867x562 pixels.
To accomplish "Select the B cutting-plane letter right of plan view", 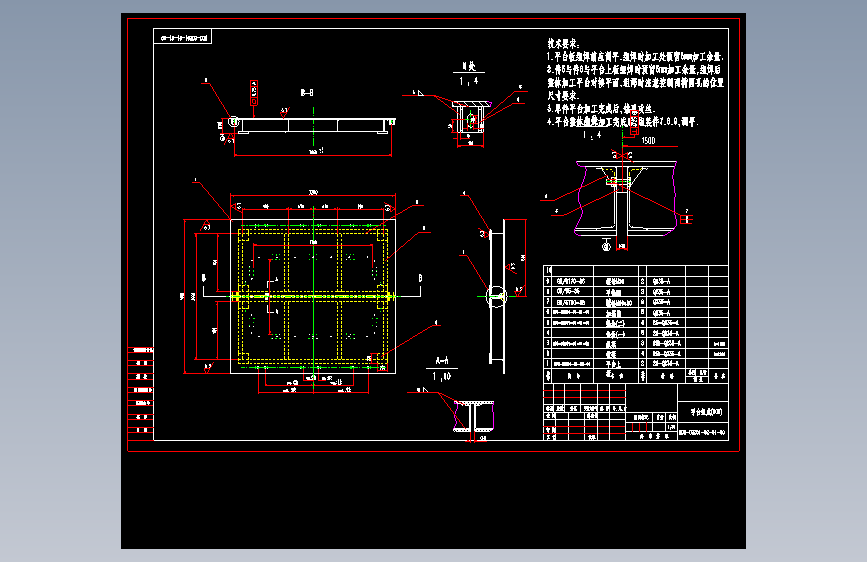I will tap(420, 278).
